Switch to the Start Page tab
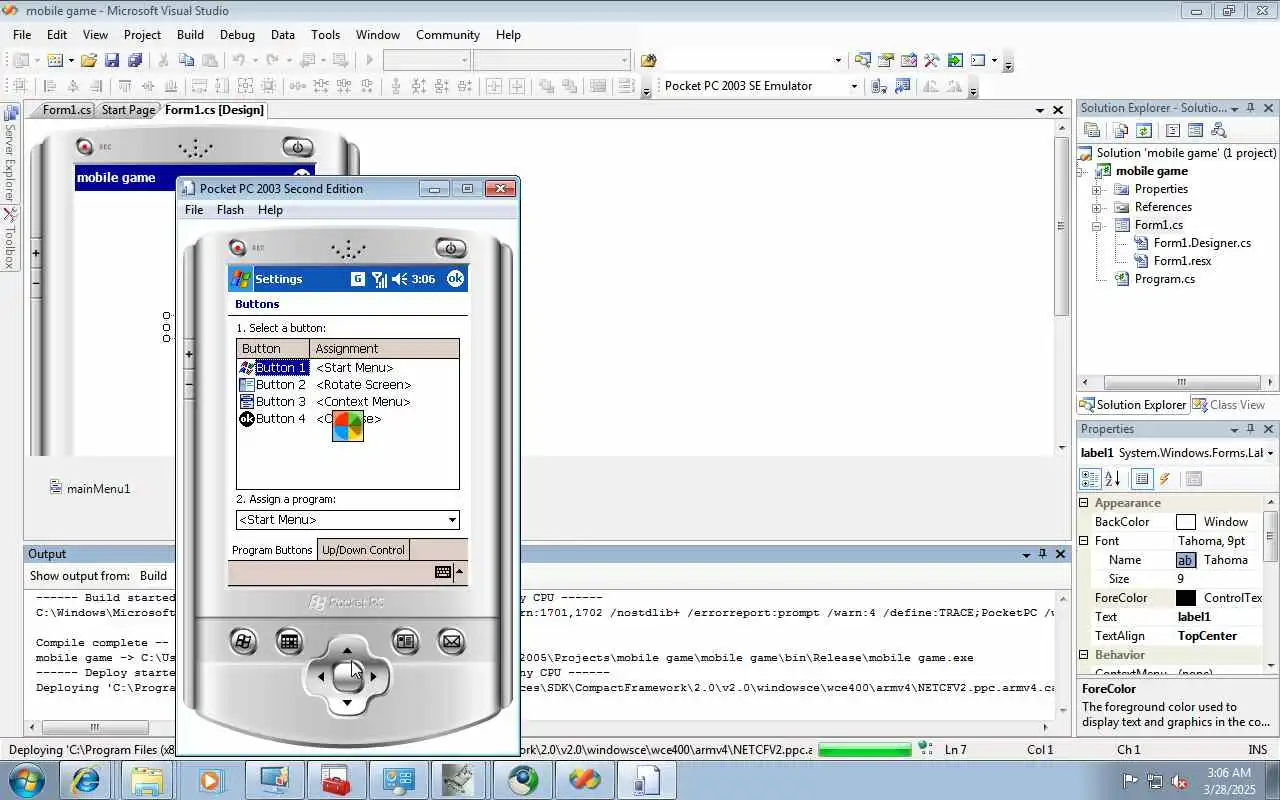The image size is (1280, 800). 128,110
